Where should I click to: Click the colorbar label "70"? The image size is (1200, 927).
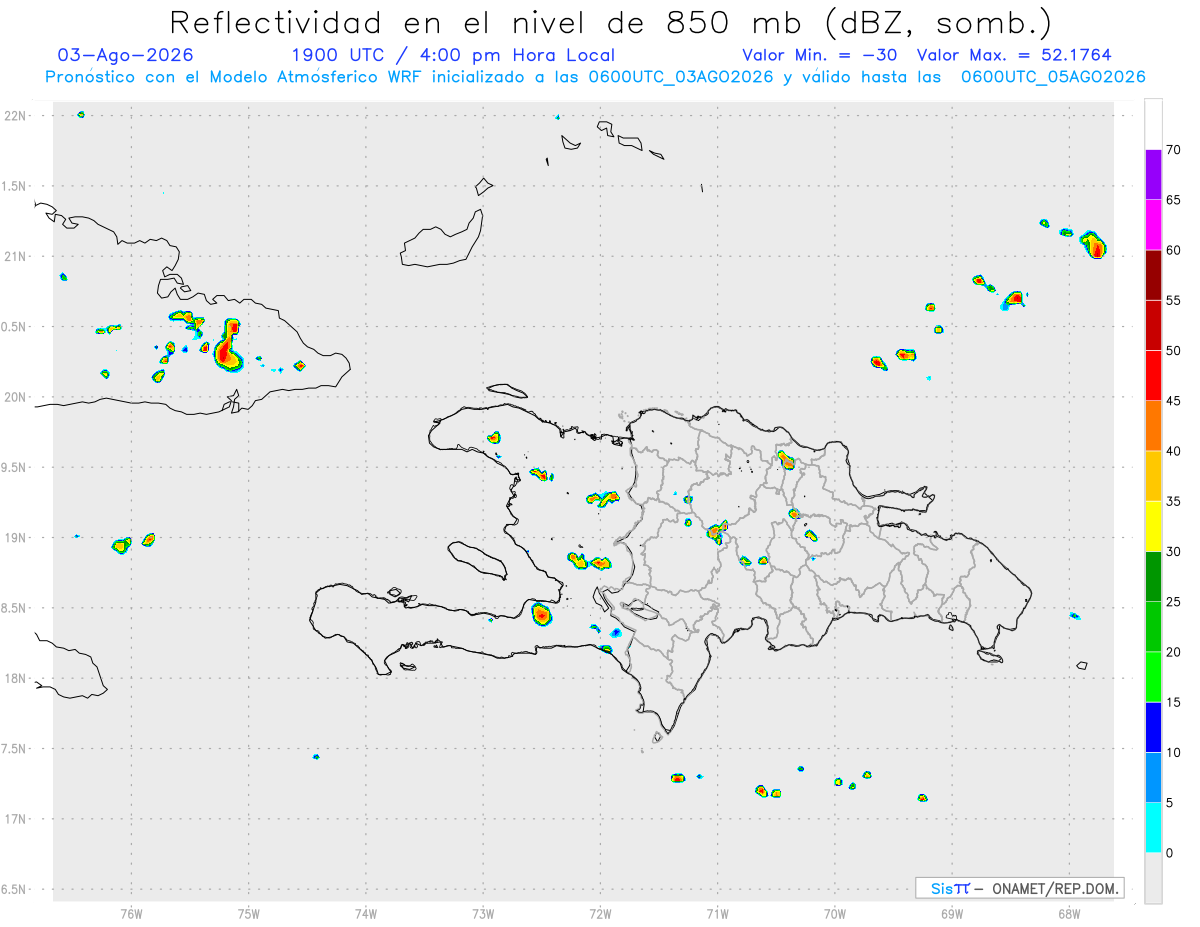coord(1174,150)
